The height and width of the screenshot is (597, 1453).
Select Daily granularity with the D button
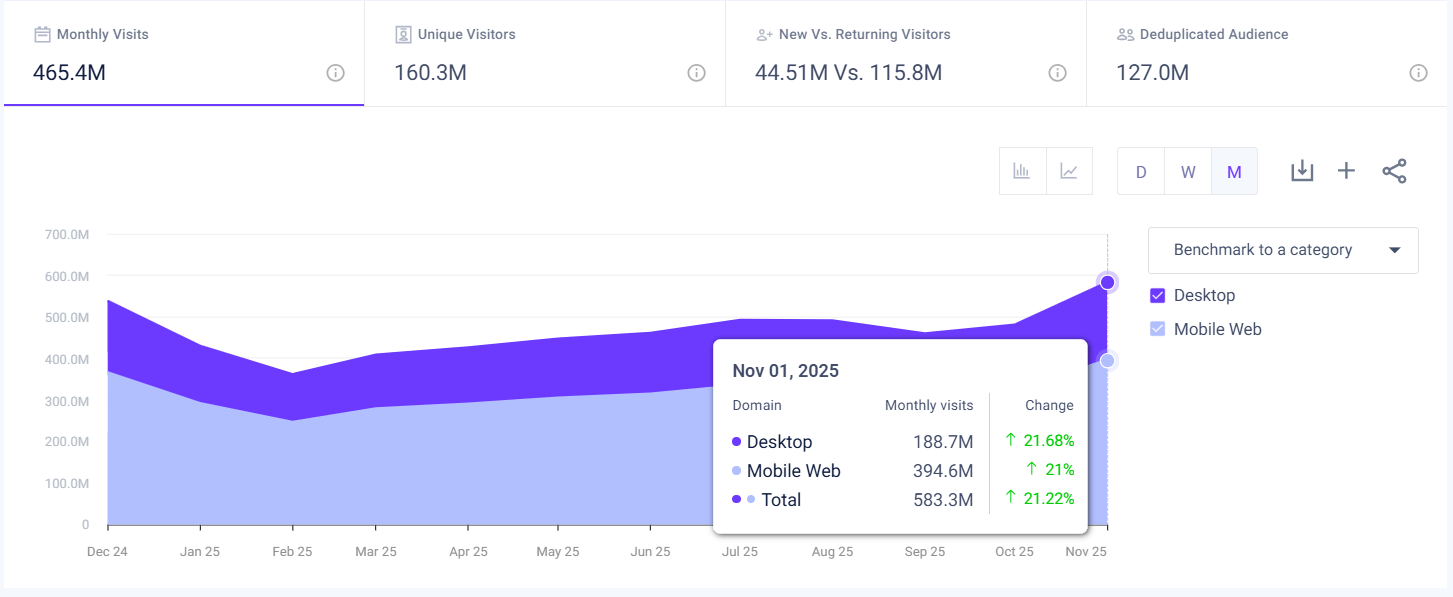click(1140, 170)
